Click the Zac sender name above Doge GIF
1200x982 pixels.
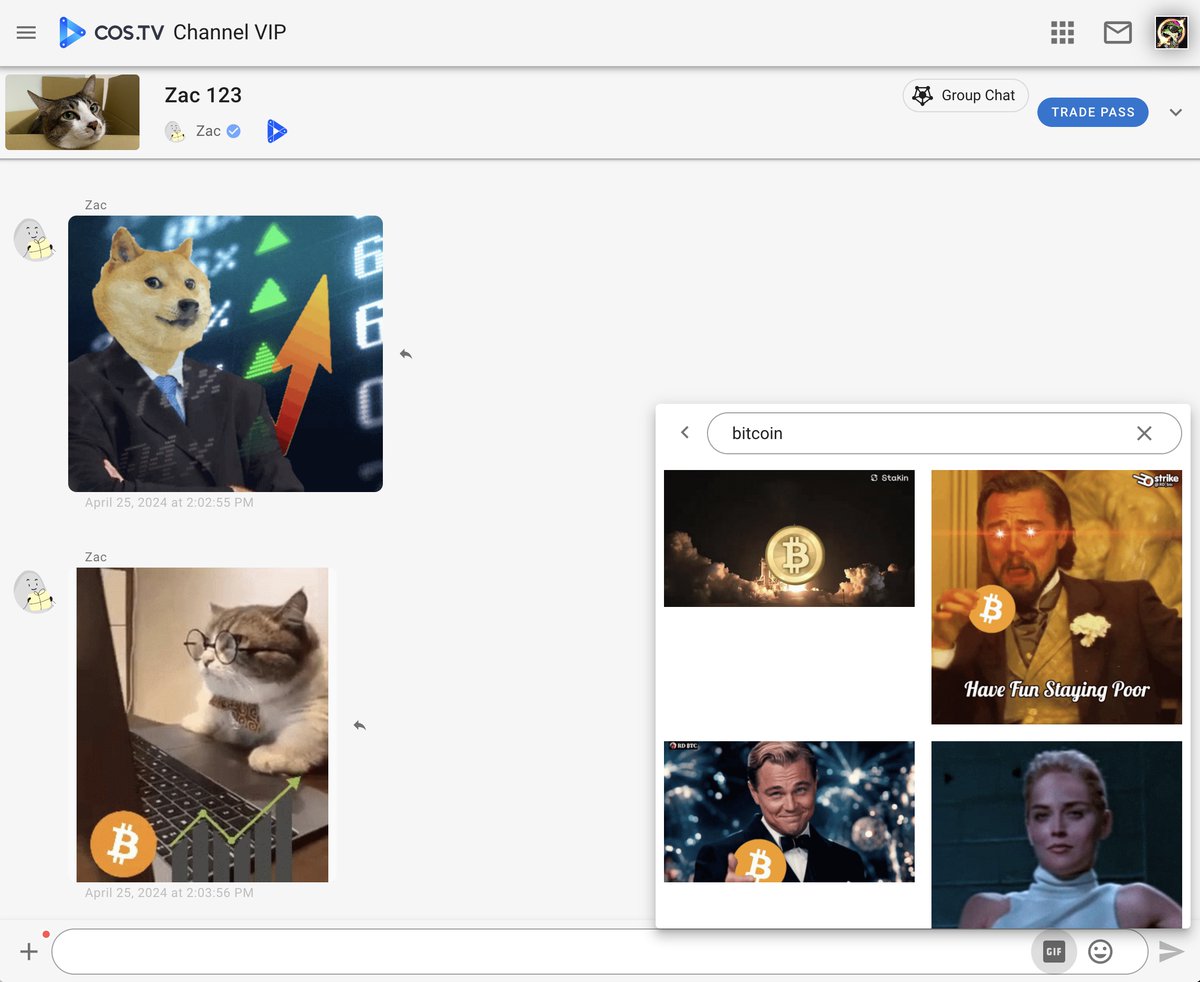[96, 205]
